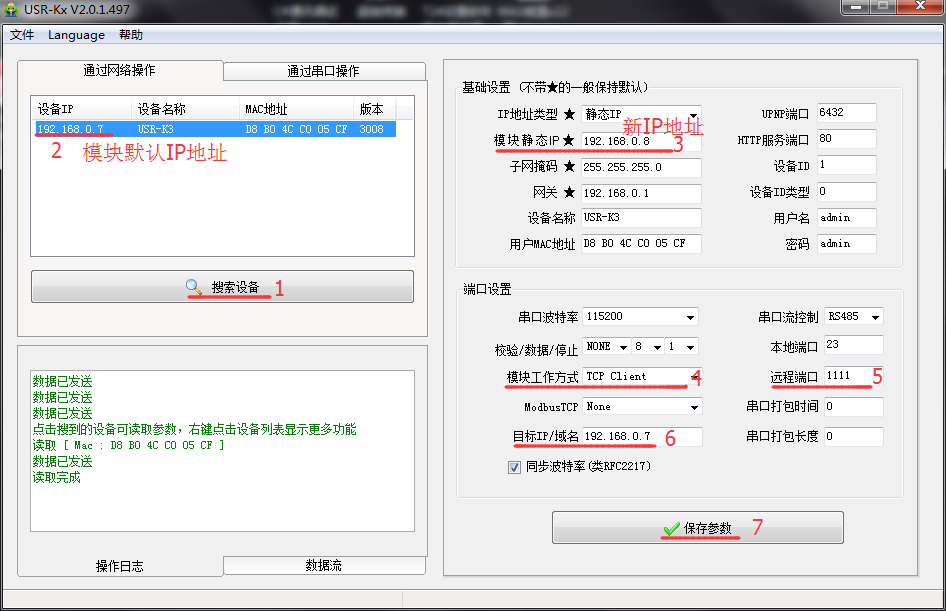Open the Language menu
Screen dimensions: 946x611
(x=76, y=35)
